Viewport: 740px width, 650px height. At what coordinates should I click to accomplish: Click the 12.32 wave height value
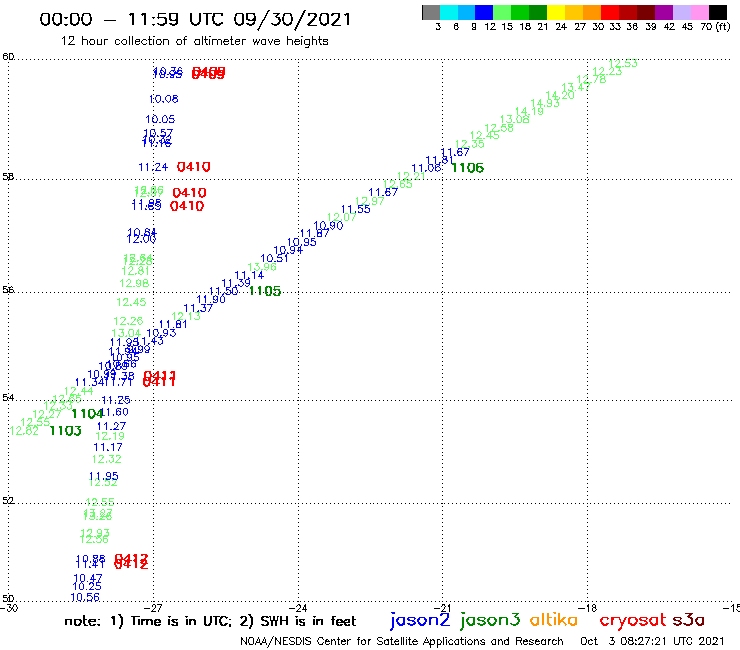coord(107,459)
